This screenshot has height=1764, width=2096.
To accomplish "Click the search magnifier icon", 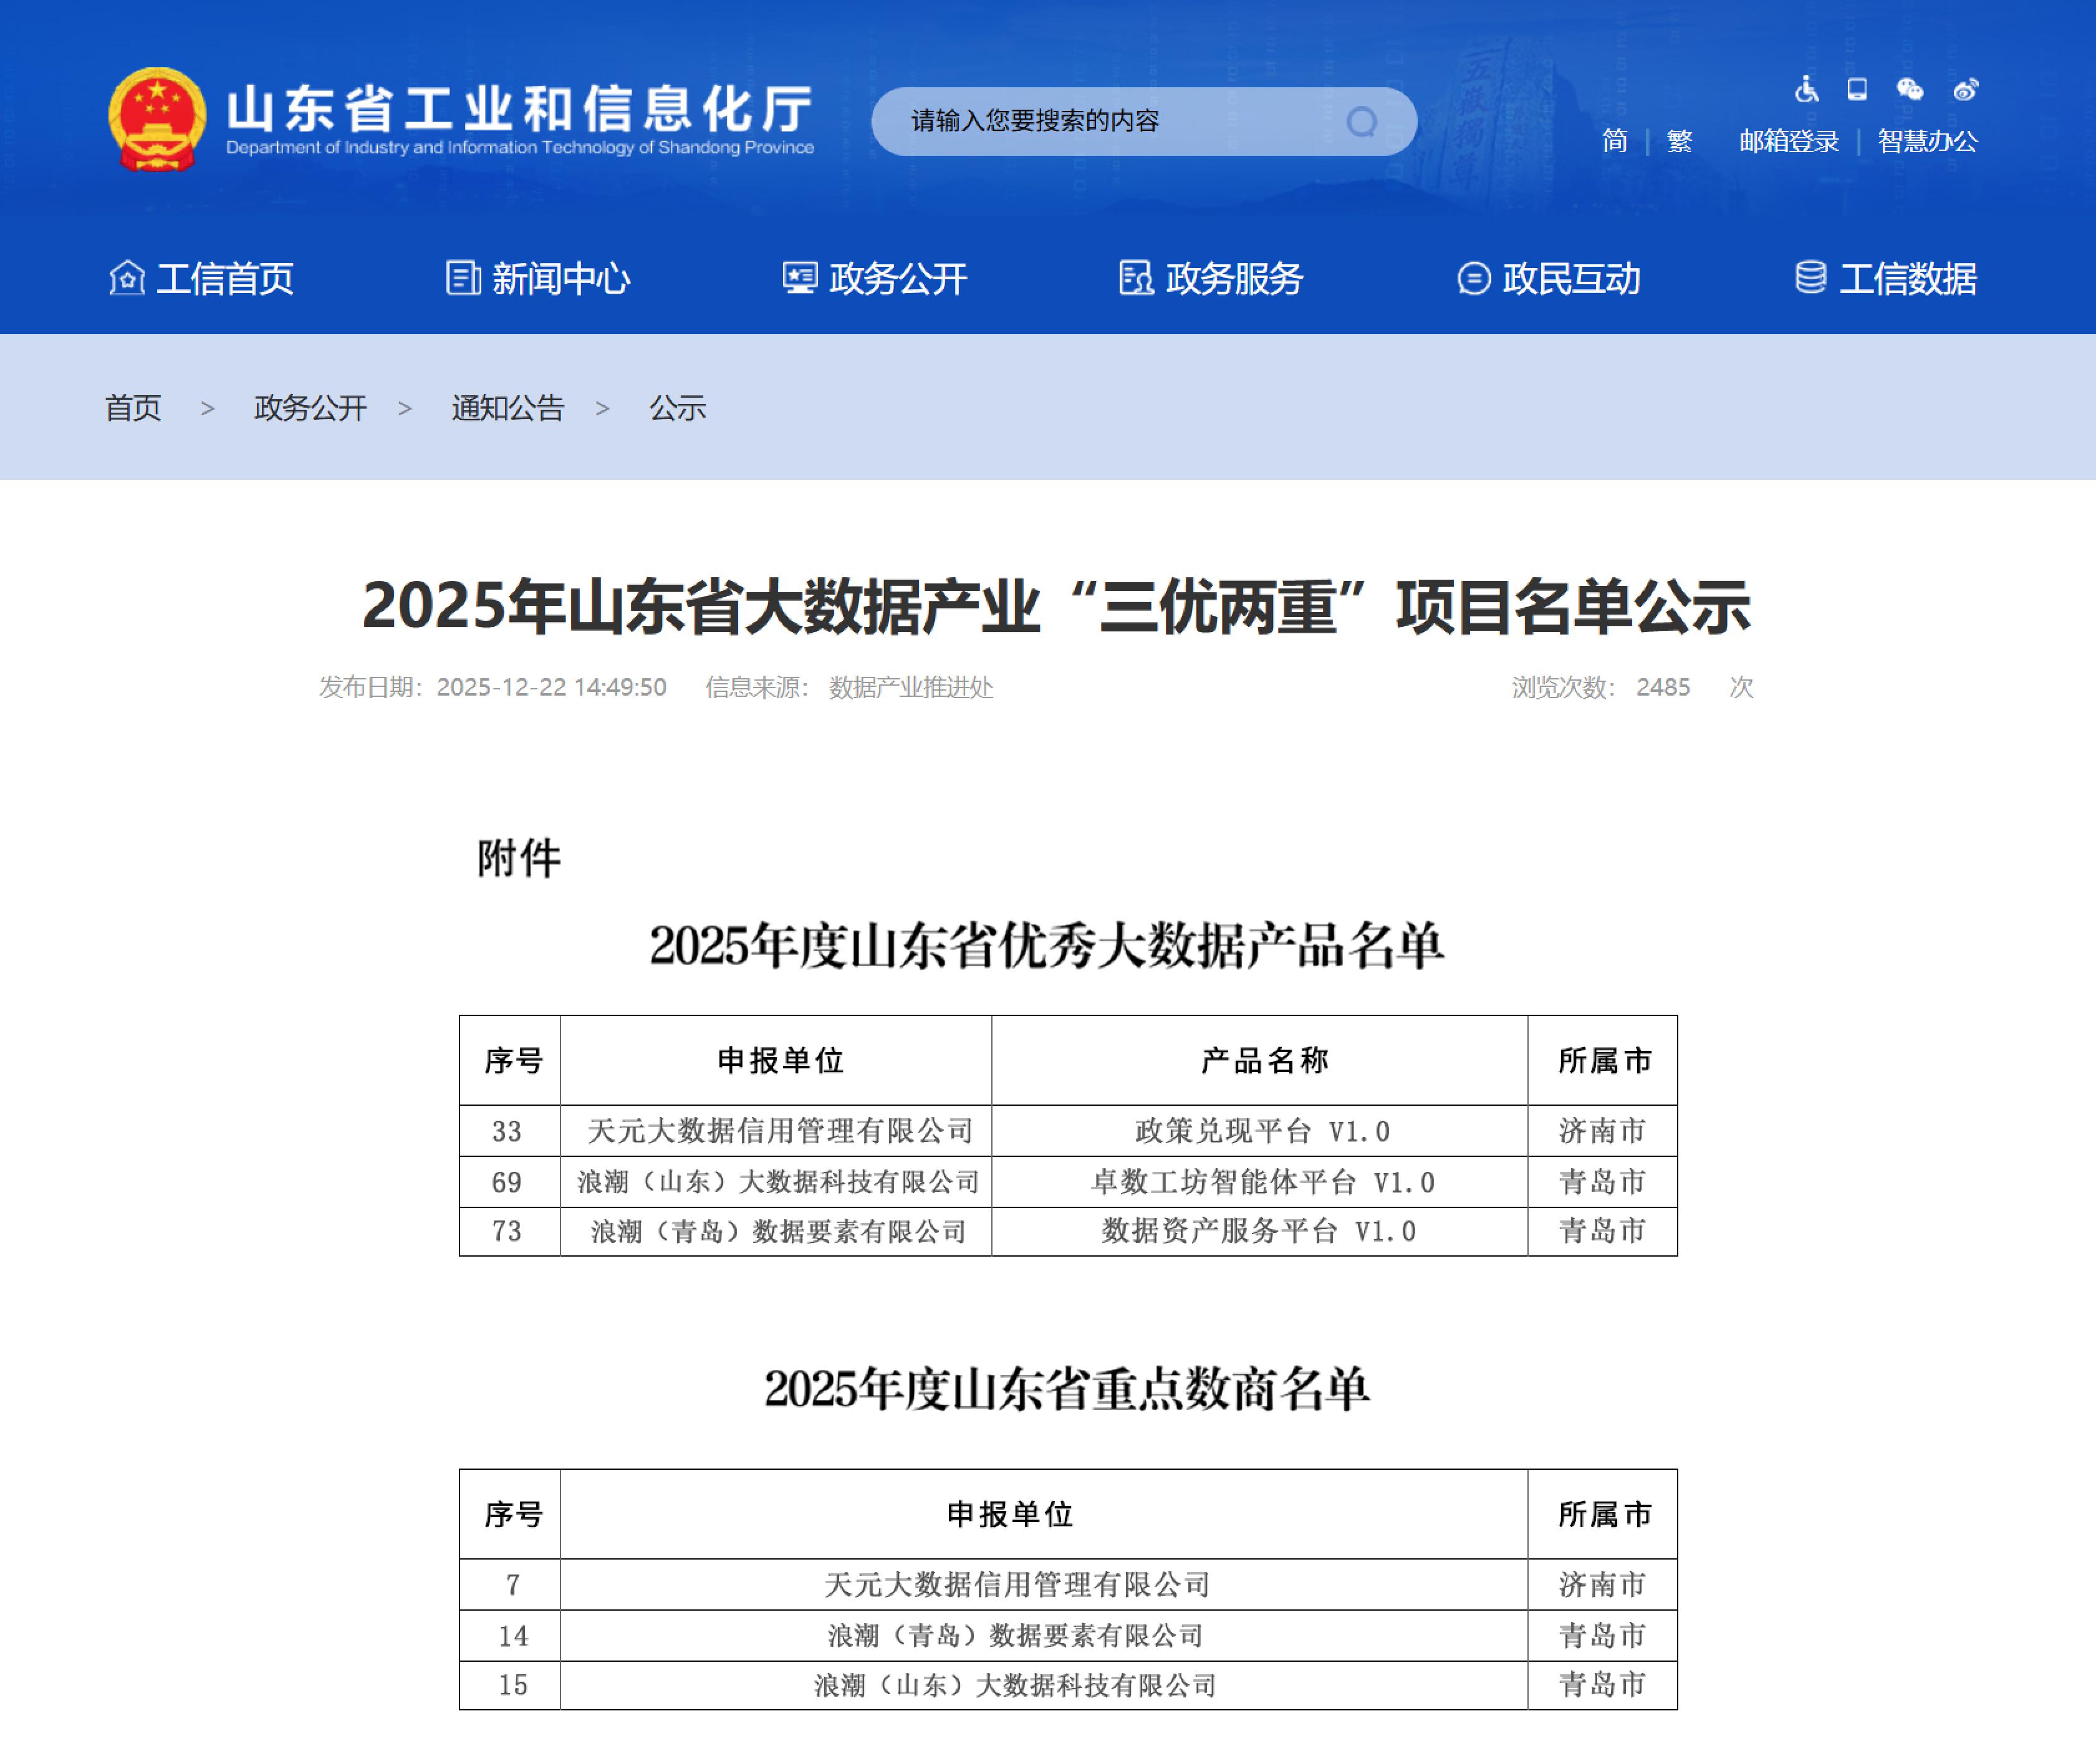I will point(1361,122).
